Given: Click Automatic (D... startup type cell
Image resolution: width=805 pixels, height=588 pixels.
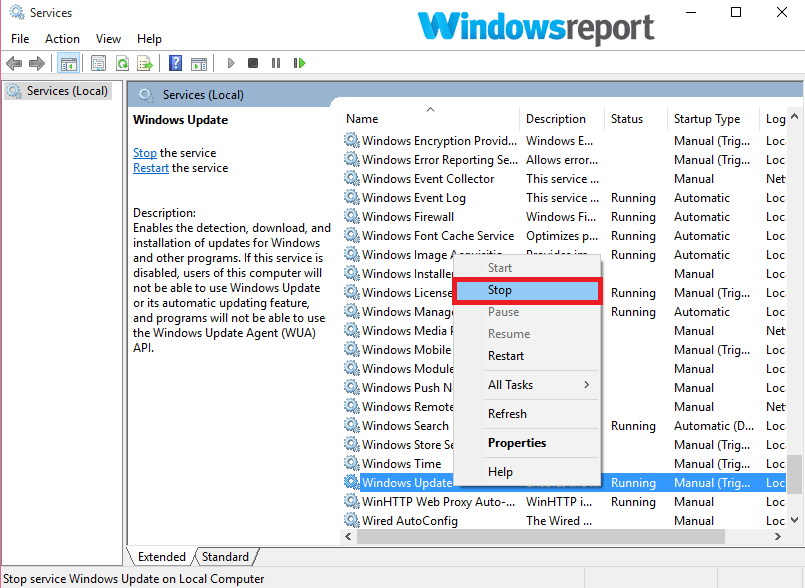Looking at the screenshot, I should click(714, 426).
